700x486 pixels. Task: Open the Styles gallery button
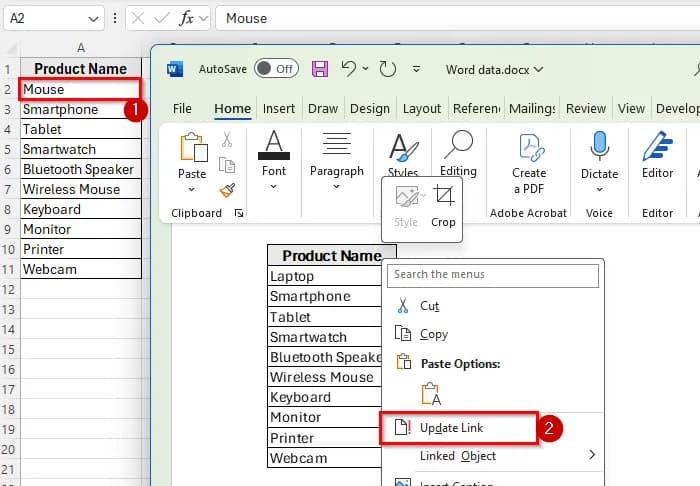(x=403, y=154)
